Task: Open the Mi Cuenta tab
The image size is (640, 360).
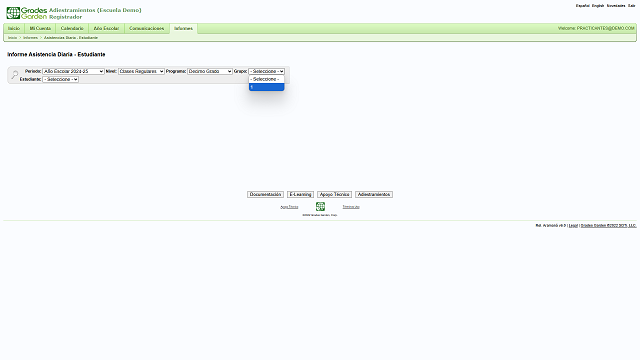Action: pos(40,28)
